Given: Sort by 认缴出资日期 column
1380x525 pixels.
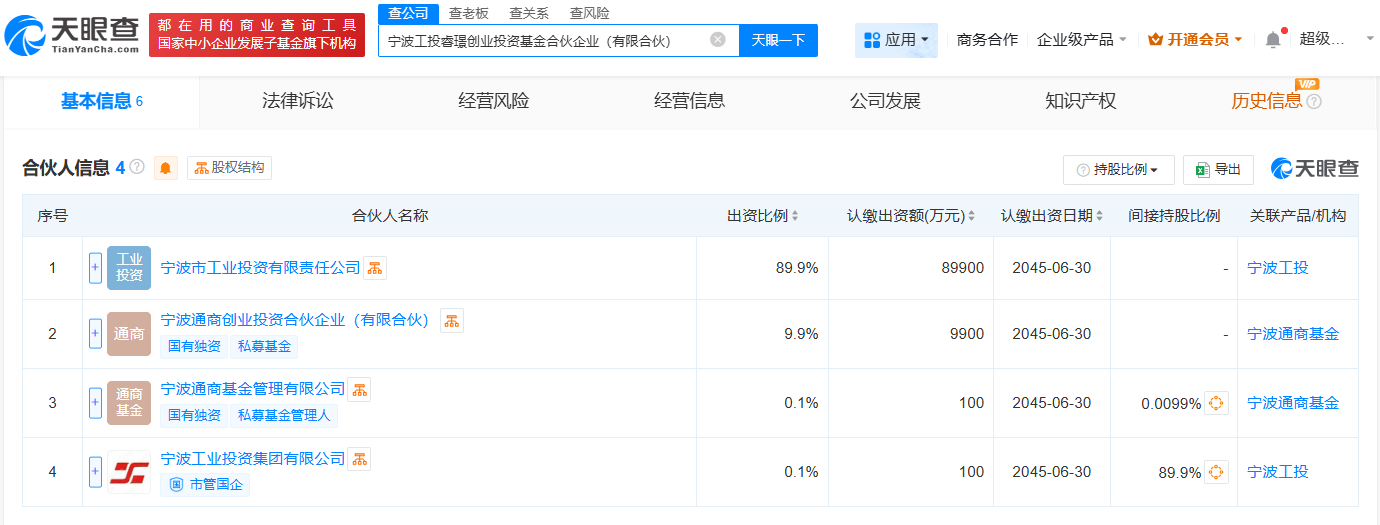Looking at the screenshot, I should pyautogui.click(x=1052, y=216).
